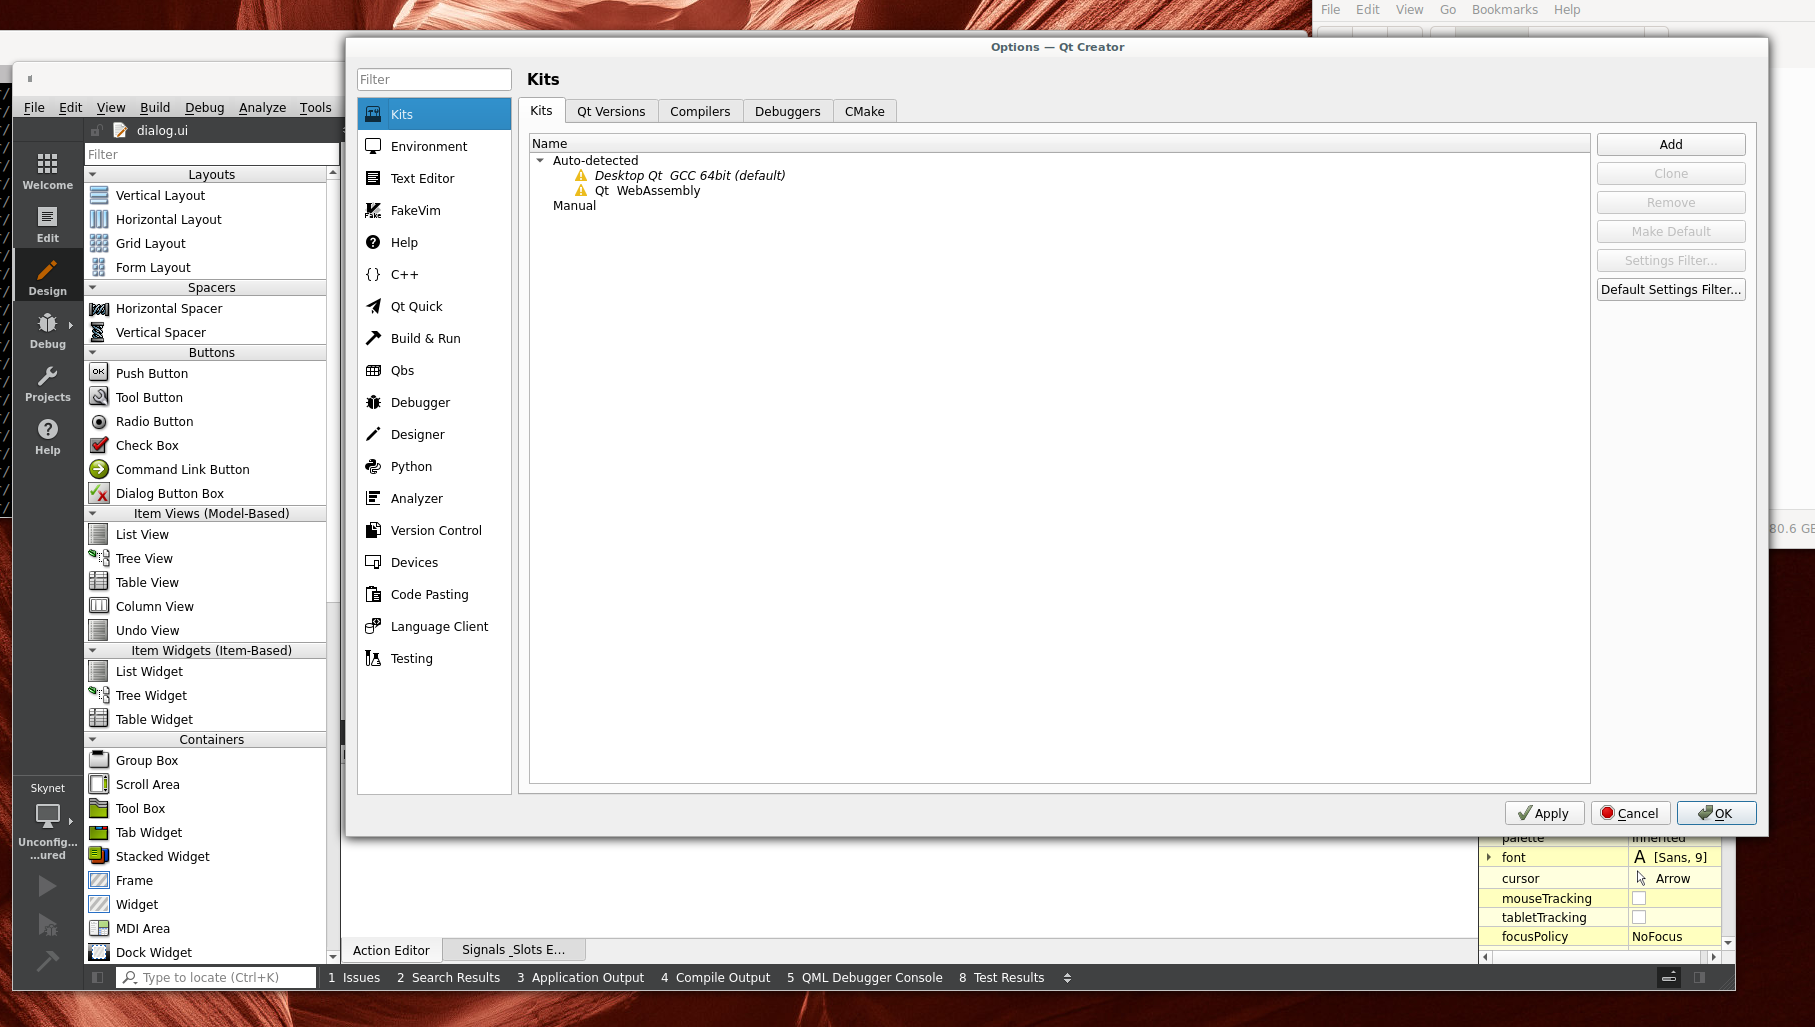Image resolution: width=1815 pixels, height=1027 pixels.
Task: Open Analyzer options category
Action: point(434,498)
